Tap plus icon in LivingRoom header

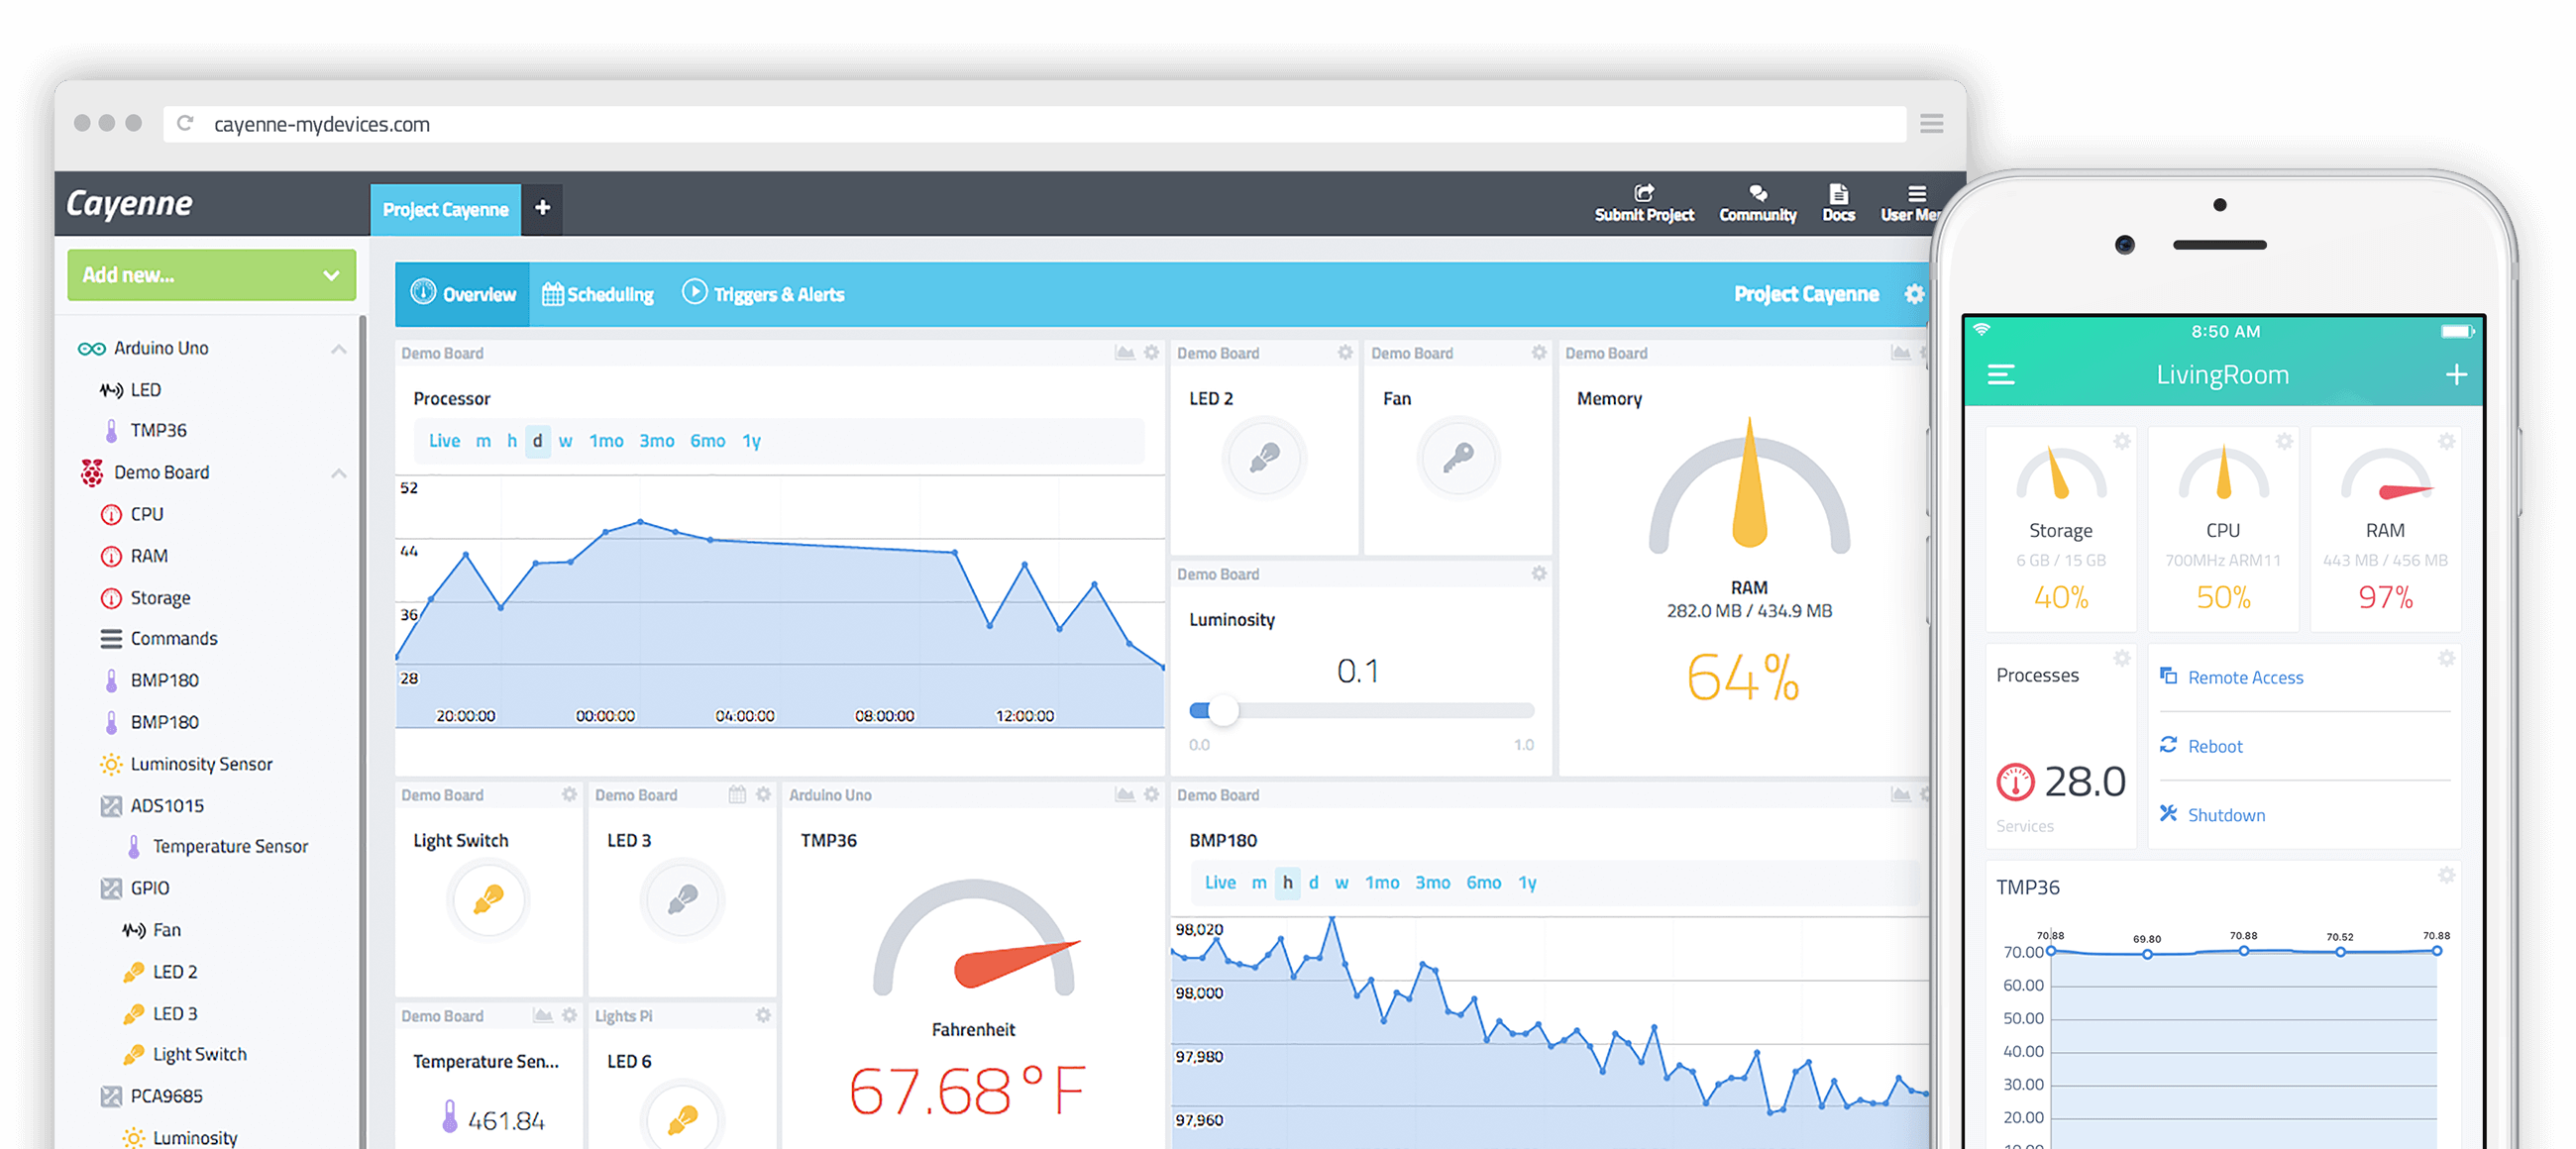click(2456, 375)
